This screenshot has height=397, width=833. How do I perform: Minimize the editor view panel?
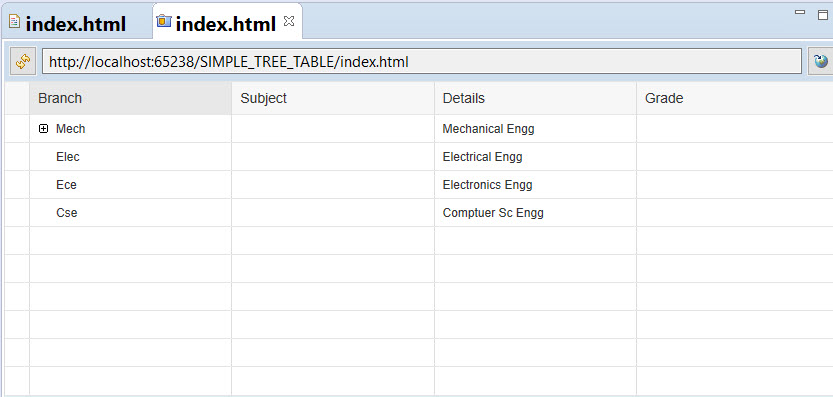800,12
